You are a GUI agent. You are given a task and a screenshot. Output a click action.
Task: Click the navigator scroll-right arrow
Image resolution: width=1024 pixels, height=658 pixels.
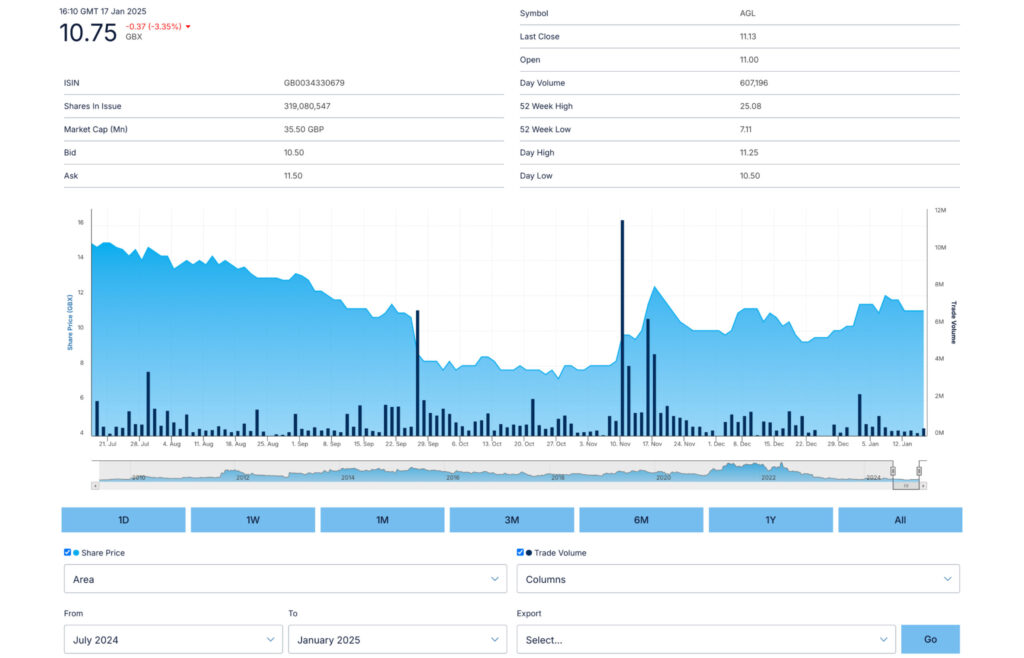point(923,486)
